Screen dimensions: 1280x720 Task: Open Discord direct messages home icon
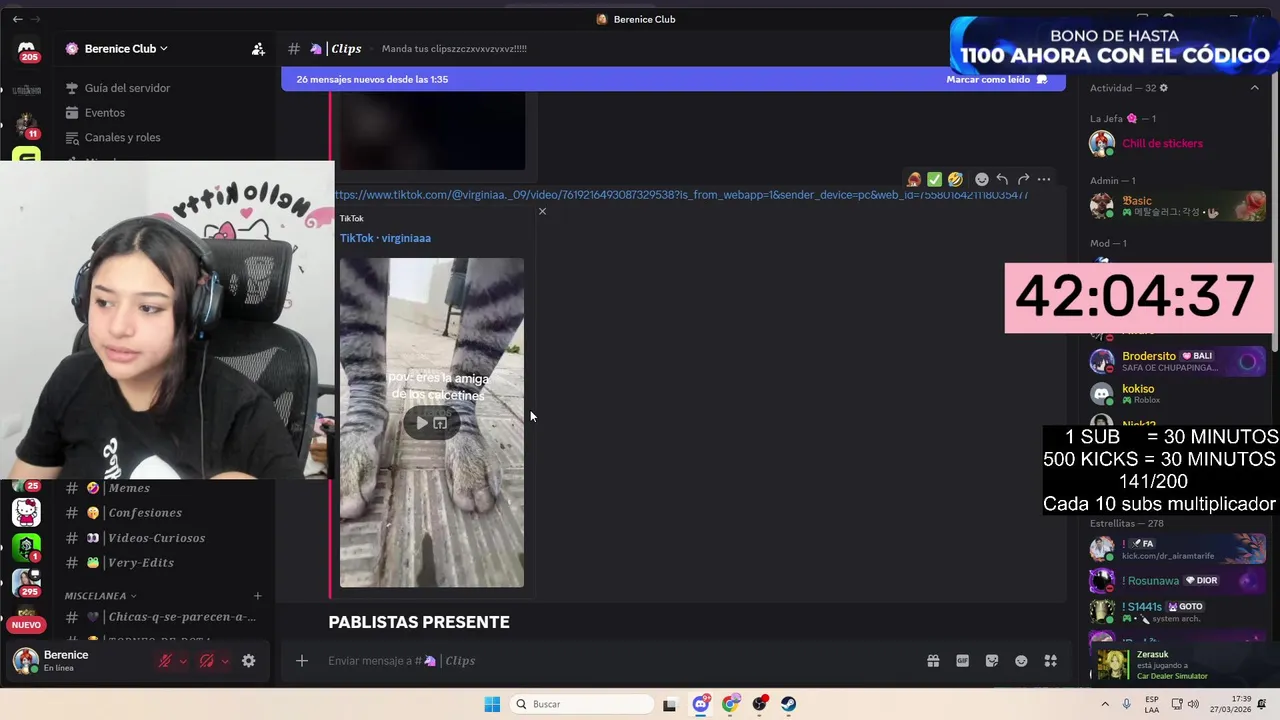(27, 49)
